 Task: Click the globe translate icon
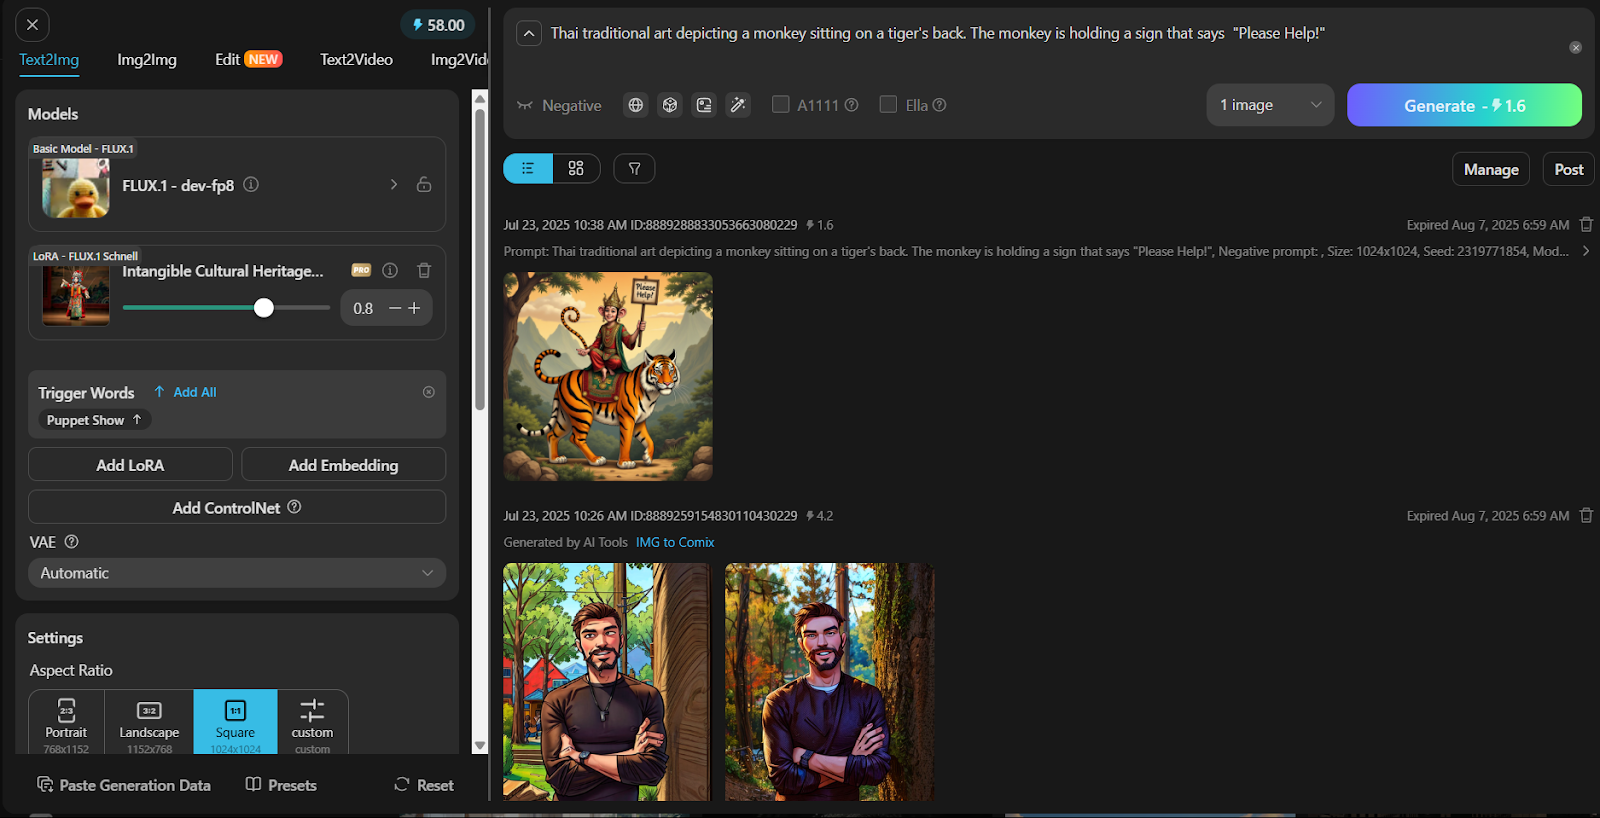[x=635, y=105]
